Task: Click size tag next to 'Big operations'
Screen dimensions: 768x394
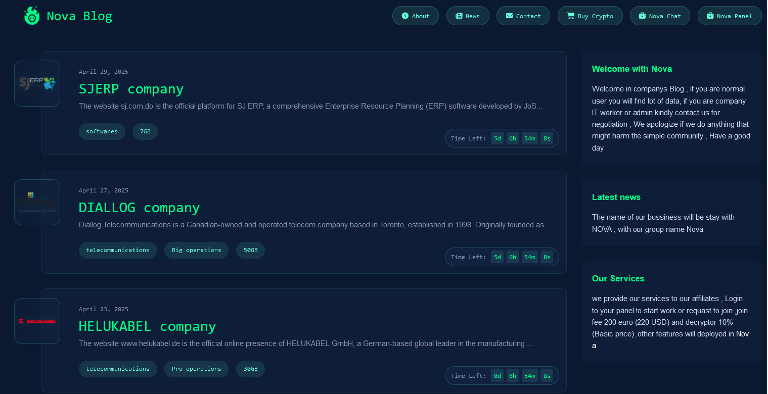Action: [x=250, y=250]
